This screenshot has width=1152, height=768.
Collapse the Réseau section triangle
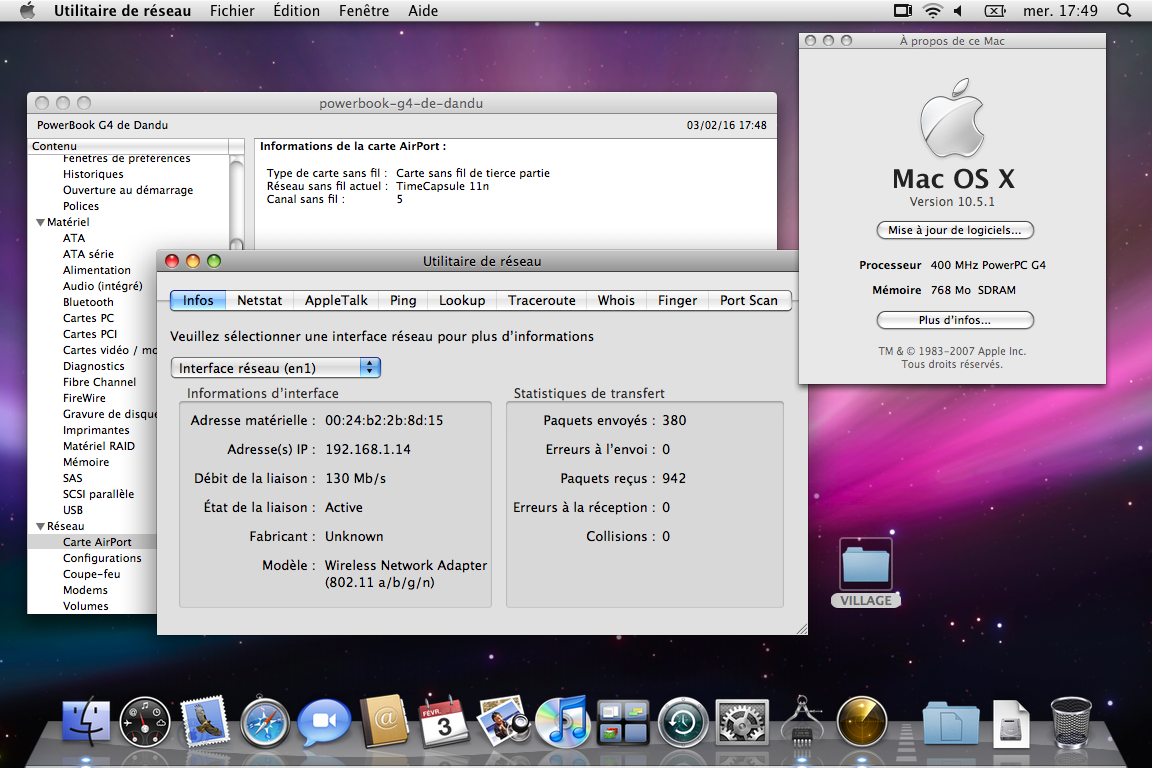(40, 526)
